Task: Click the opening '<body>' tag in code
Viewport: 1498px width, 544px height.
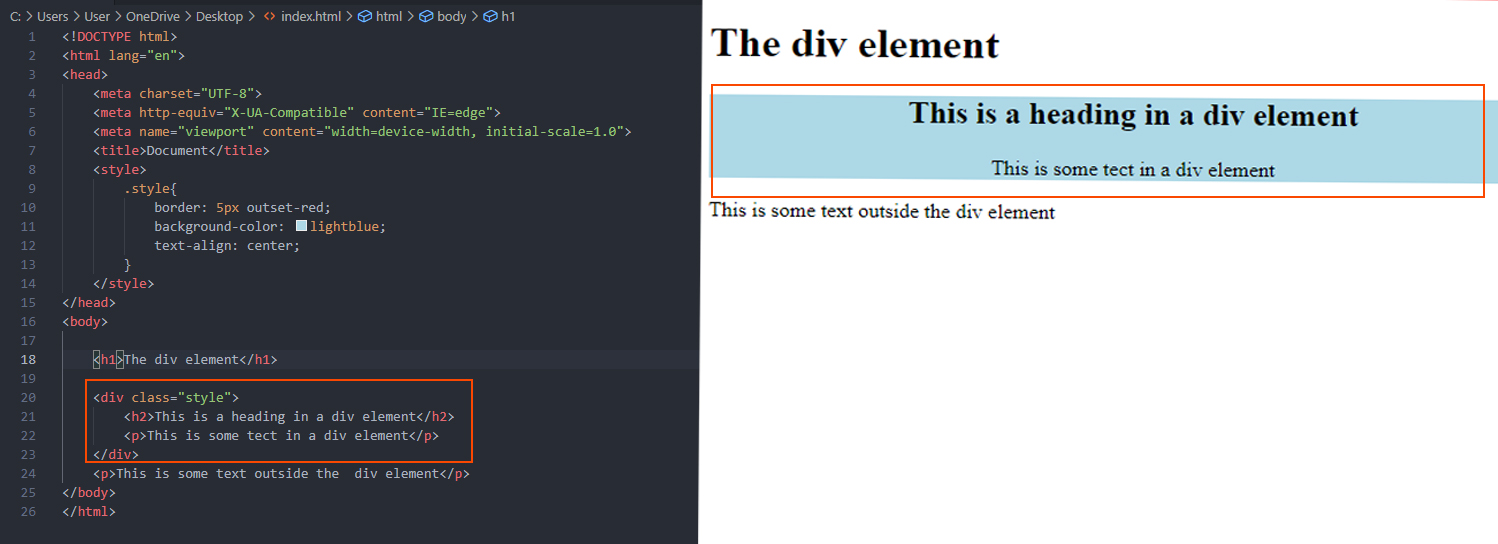Action: (x=85, y=322)
